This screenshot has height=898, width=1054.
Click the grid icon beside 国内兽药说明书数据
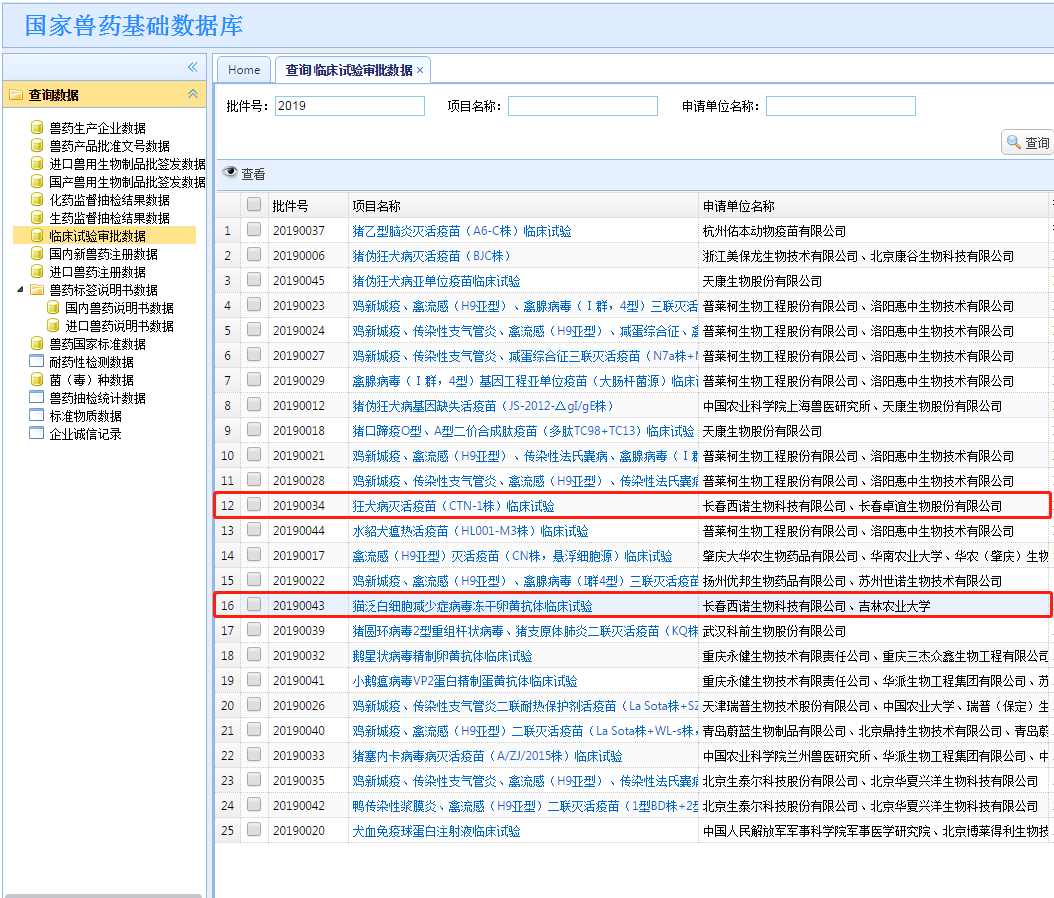point(54,308)
